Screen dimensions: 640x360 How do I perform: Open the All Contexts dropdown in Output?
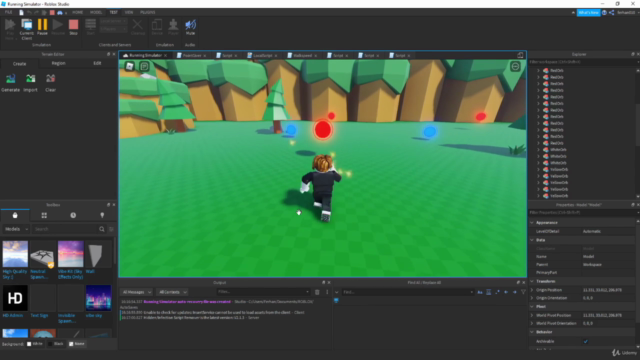173,292
